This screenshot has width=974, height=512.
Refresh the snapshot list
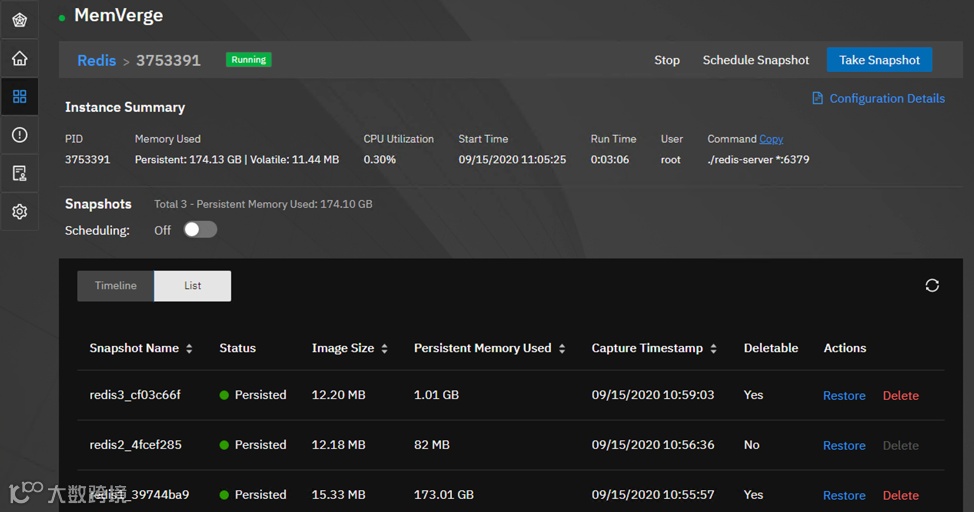point(932,285)
